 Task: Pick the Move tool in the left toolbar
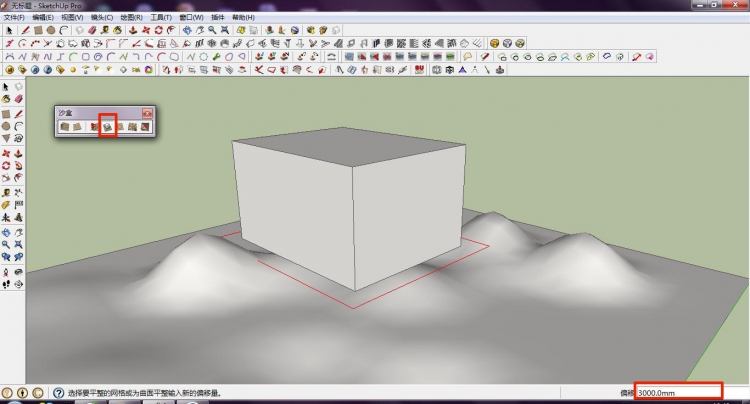pos(6,153)
